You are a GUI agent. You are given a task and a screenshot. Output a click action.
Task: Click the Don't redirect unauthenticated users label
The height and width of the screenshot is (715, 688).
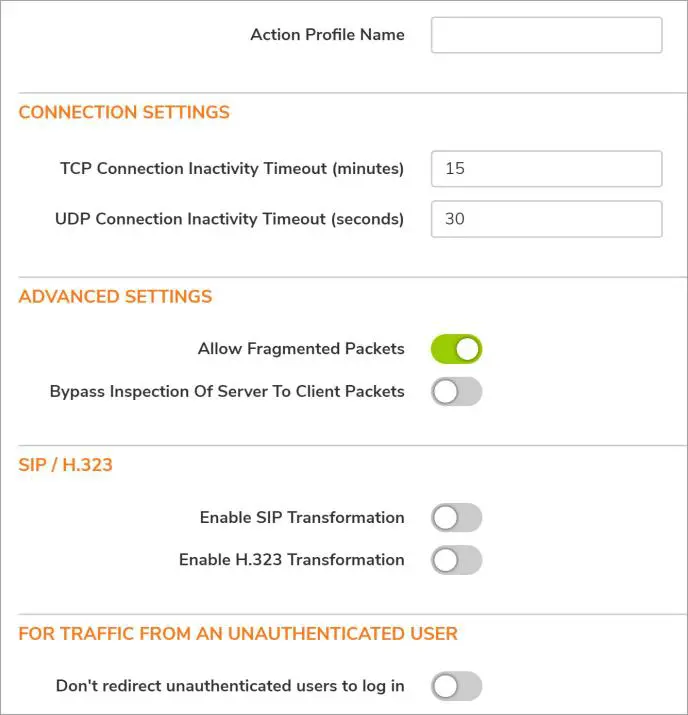click(x=230, y=686)
